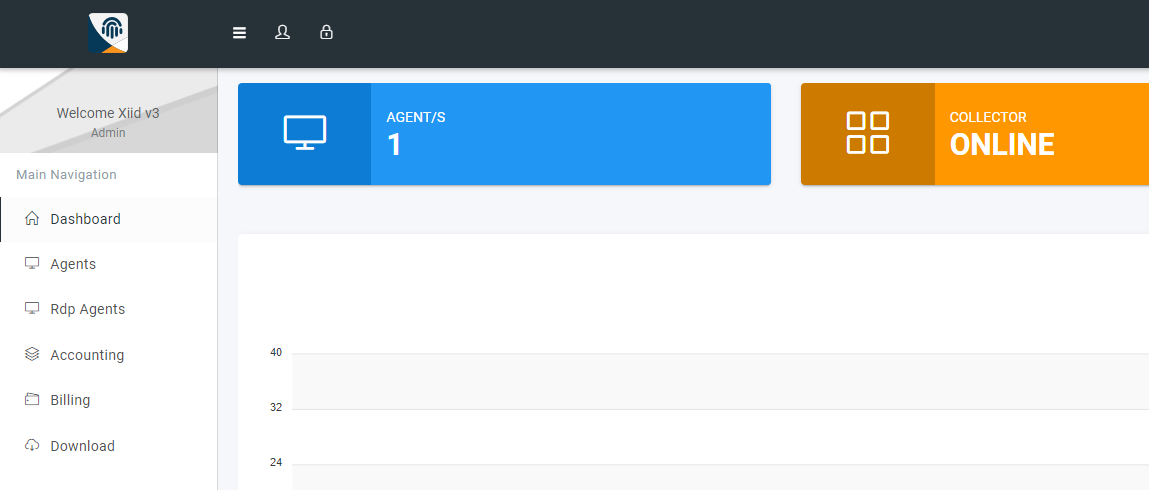Click the large monitor icon on the Agent/s card
This screenshot has width=1149, height=490.
[305, 134]
